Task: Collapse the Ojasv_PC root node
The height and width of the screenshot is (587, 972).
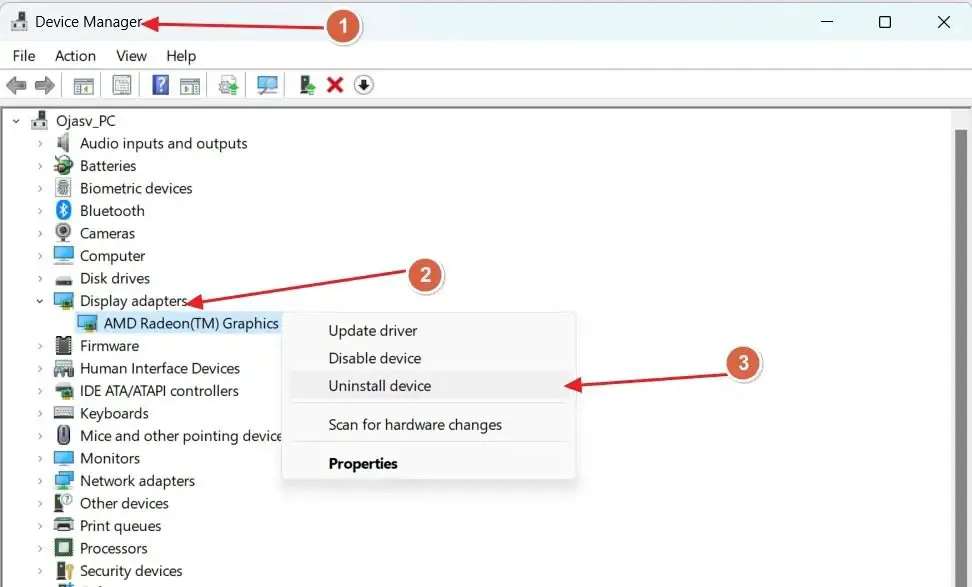Action: click(17, 121)
